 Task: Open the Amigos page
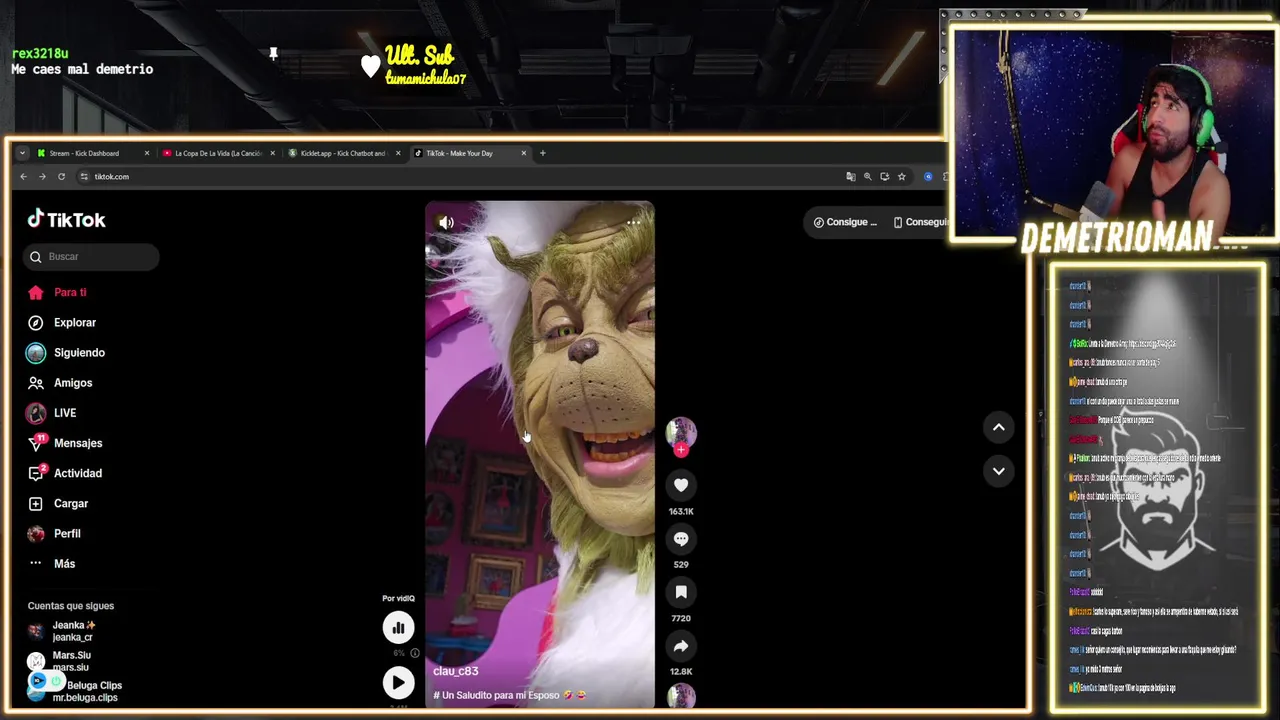coord(60,382)
